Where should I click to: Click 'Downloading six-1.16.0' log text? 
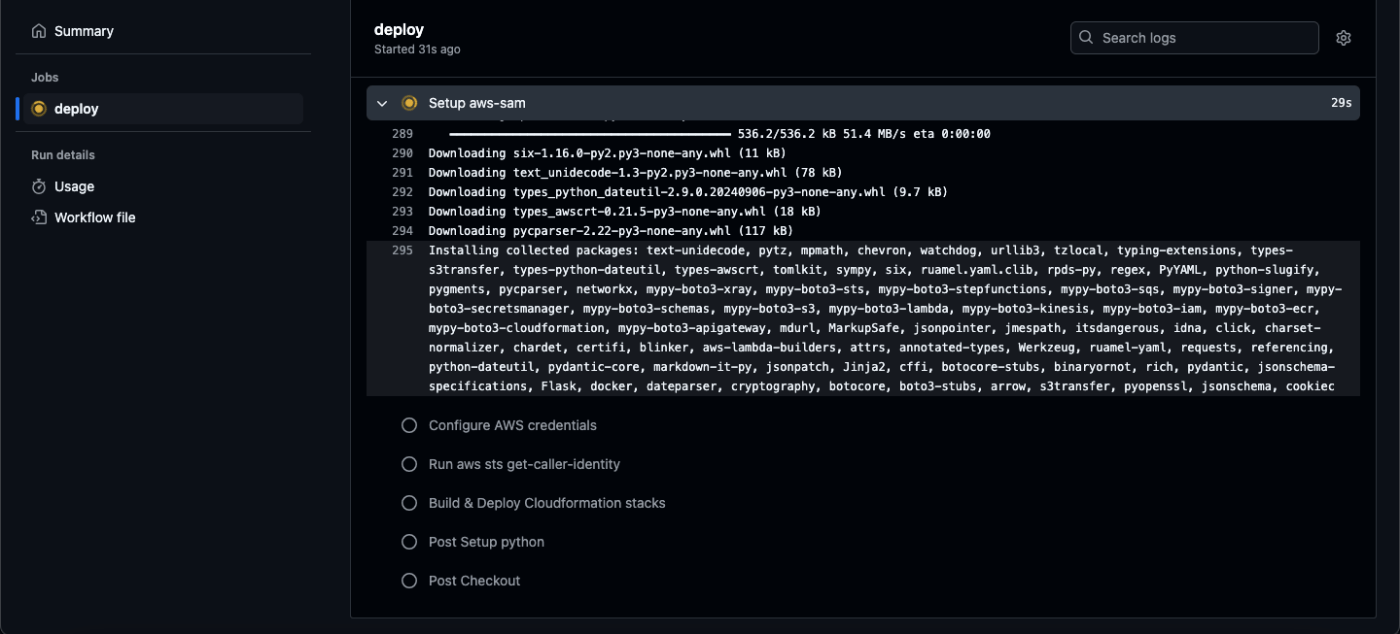(607, 153)
